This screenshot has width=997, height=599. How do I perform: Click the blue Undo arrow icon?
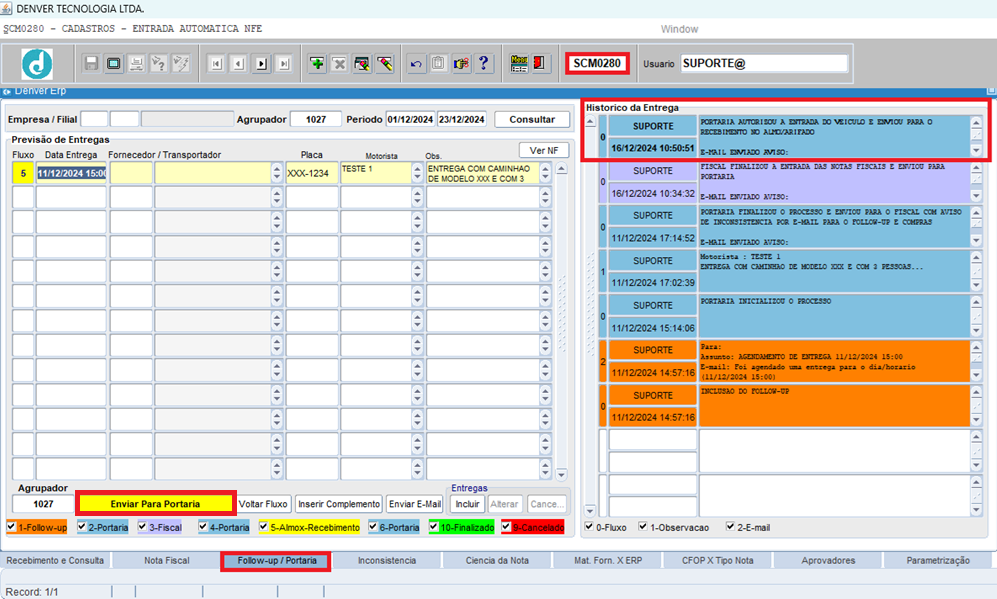pyautogui.click(x=416, y=64)
